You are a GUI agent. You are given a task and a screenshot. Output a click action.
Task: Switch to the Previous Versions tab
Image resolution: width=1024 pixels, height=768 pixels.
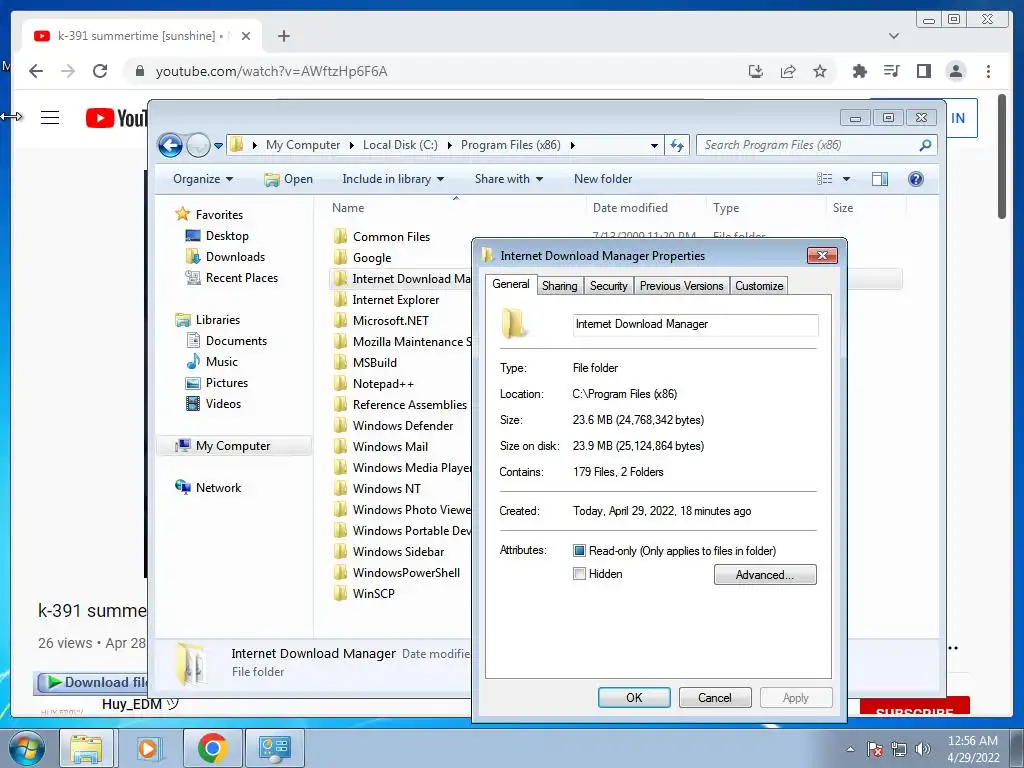[681, 286]
